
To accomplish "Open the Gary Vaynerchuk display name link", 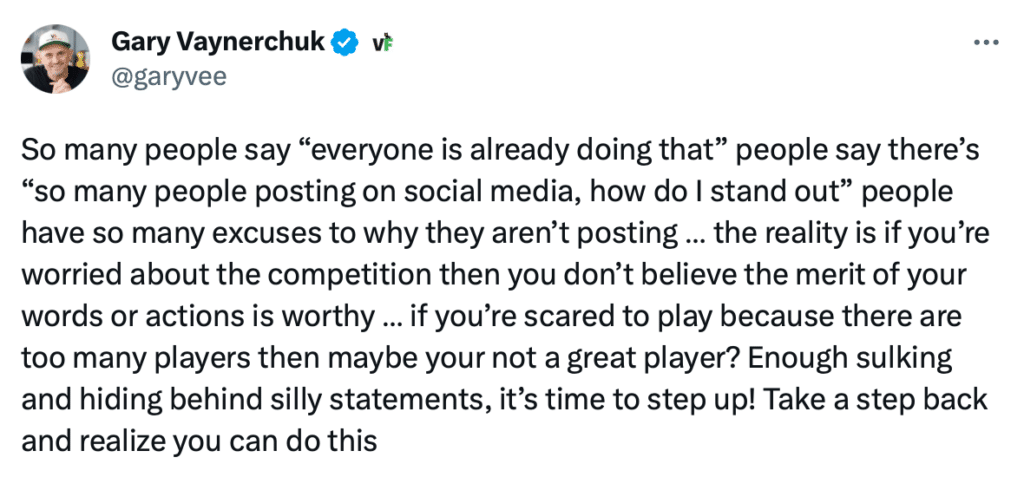I will (x=219, y=42).
